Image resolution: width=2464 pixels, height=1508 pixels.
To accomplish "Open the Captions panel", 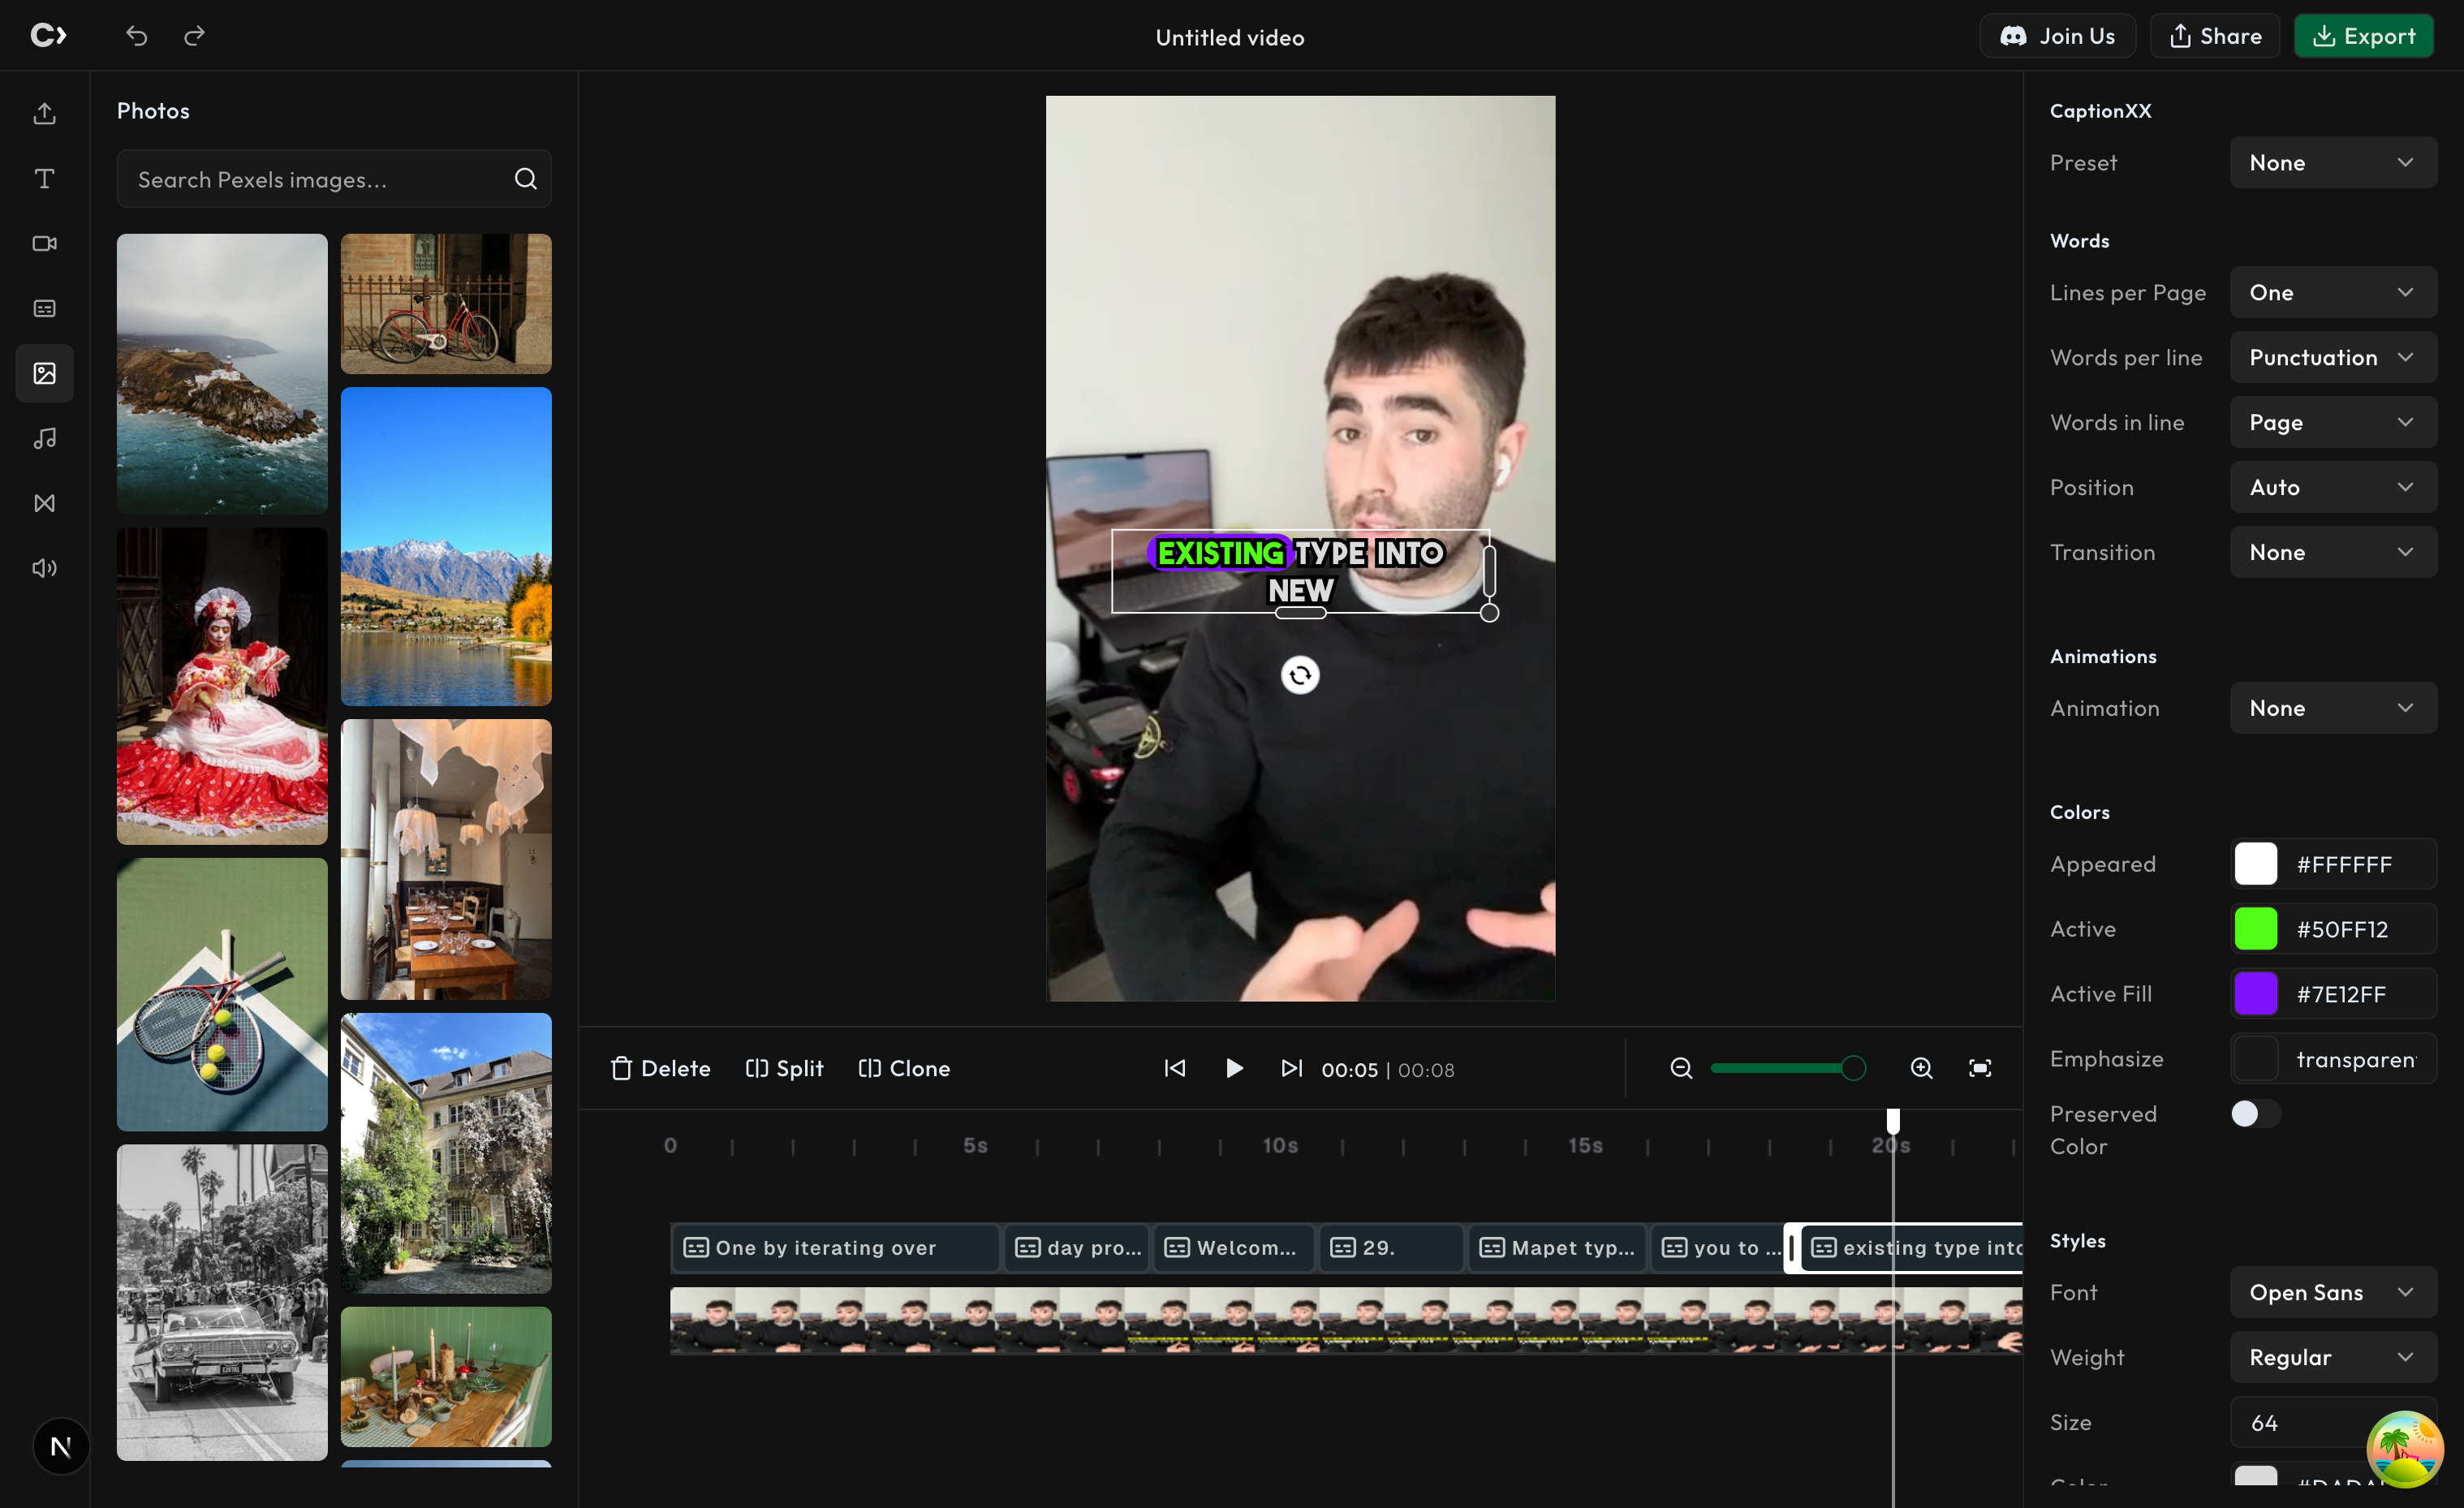I will coord(44,308).
